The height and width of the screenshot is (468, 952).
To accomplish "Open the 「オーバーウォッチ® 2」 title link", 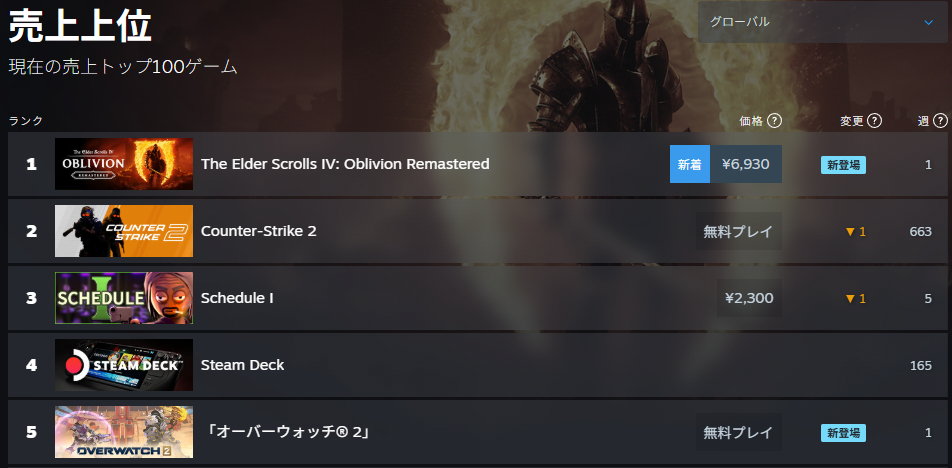I will (x=287, y=432).
